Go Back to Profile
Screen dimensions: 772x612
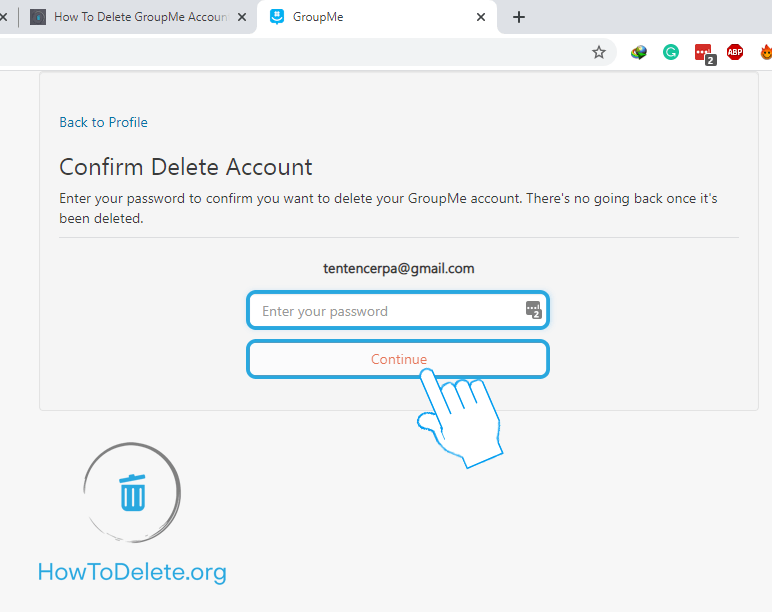click(103, 122)
